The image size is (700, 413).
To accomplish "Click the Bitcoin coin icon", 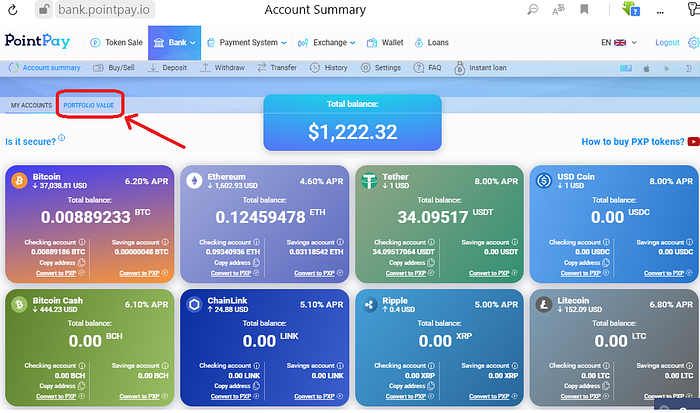I will [x=19, y=181].
